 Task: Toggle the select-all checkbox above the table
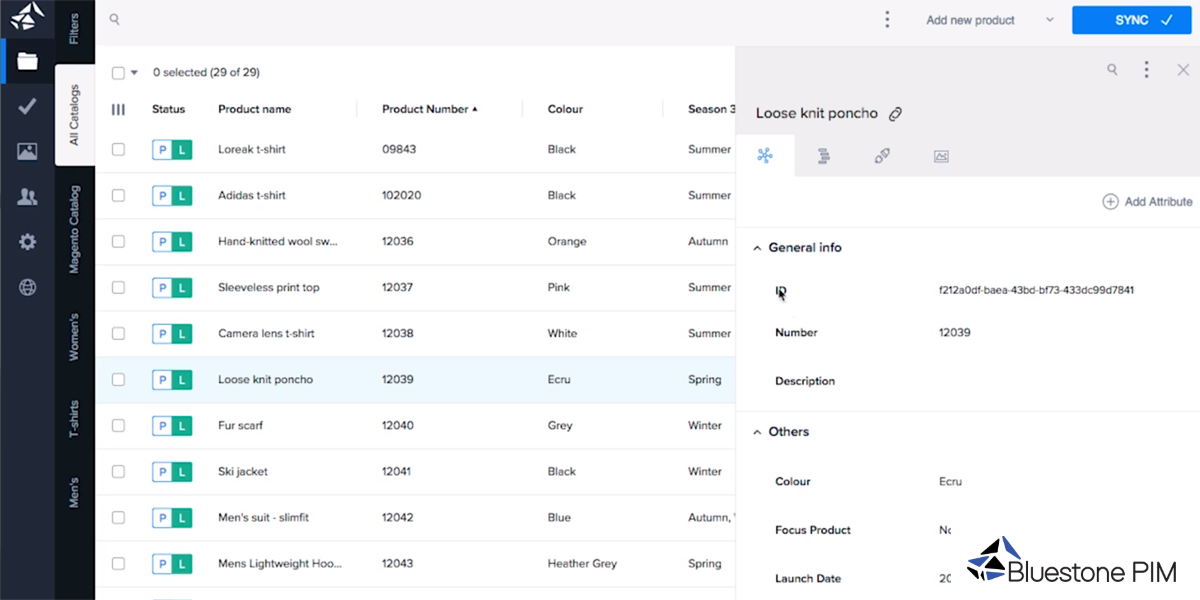coord(118,73)
